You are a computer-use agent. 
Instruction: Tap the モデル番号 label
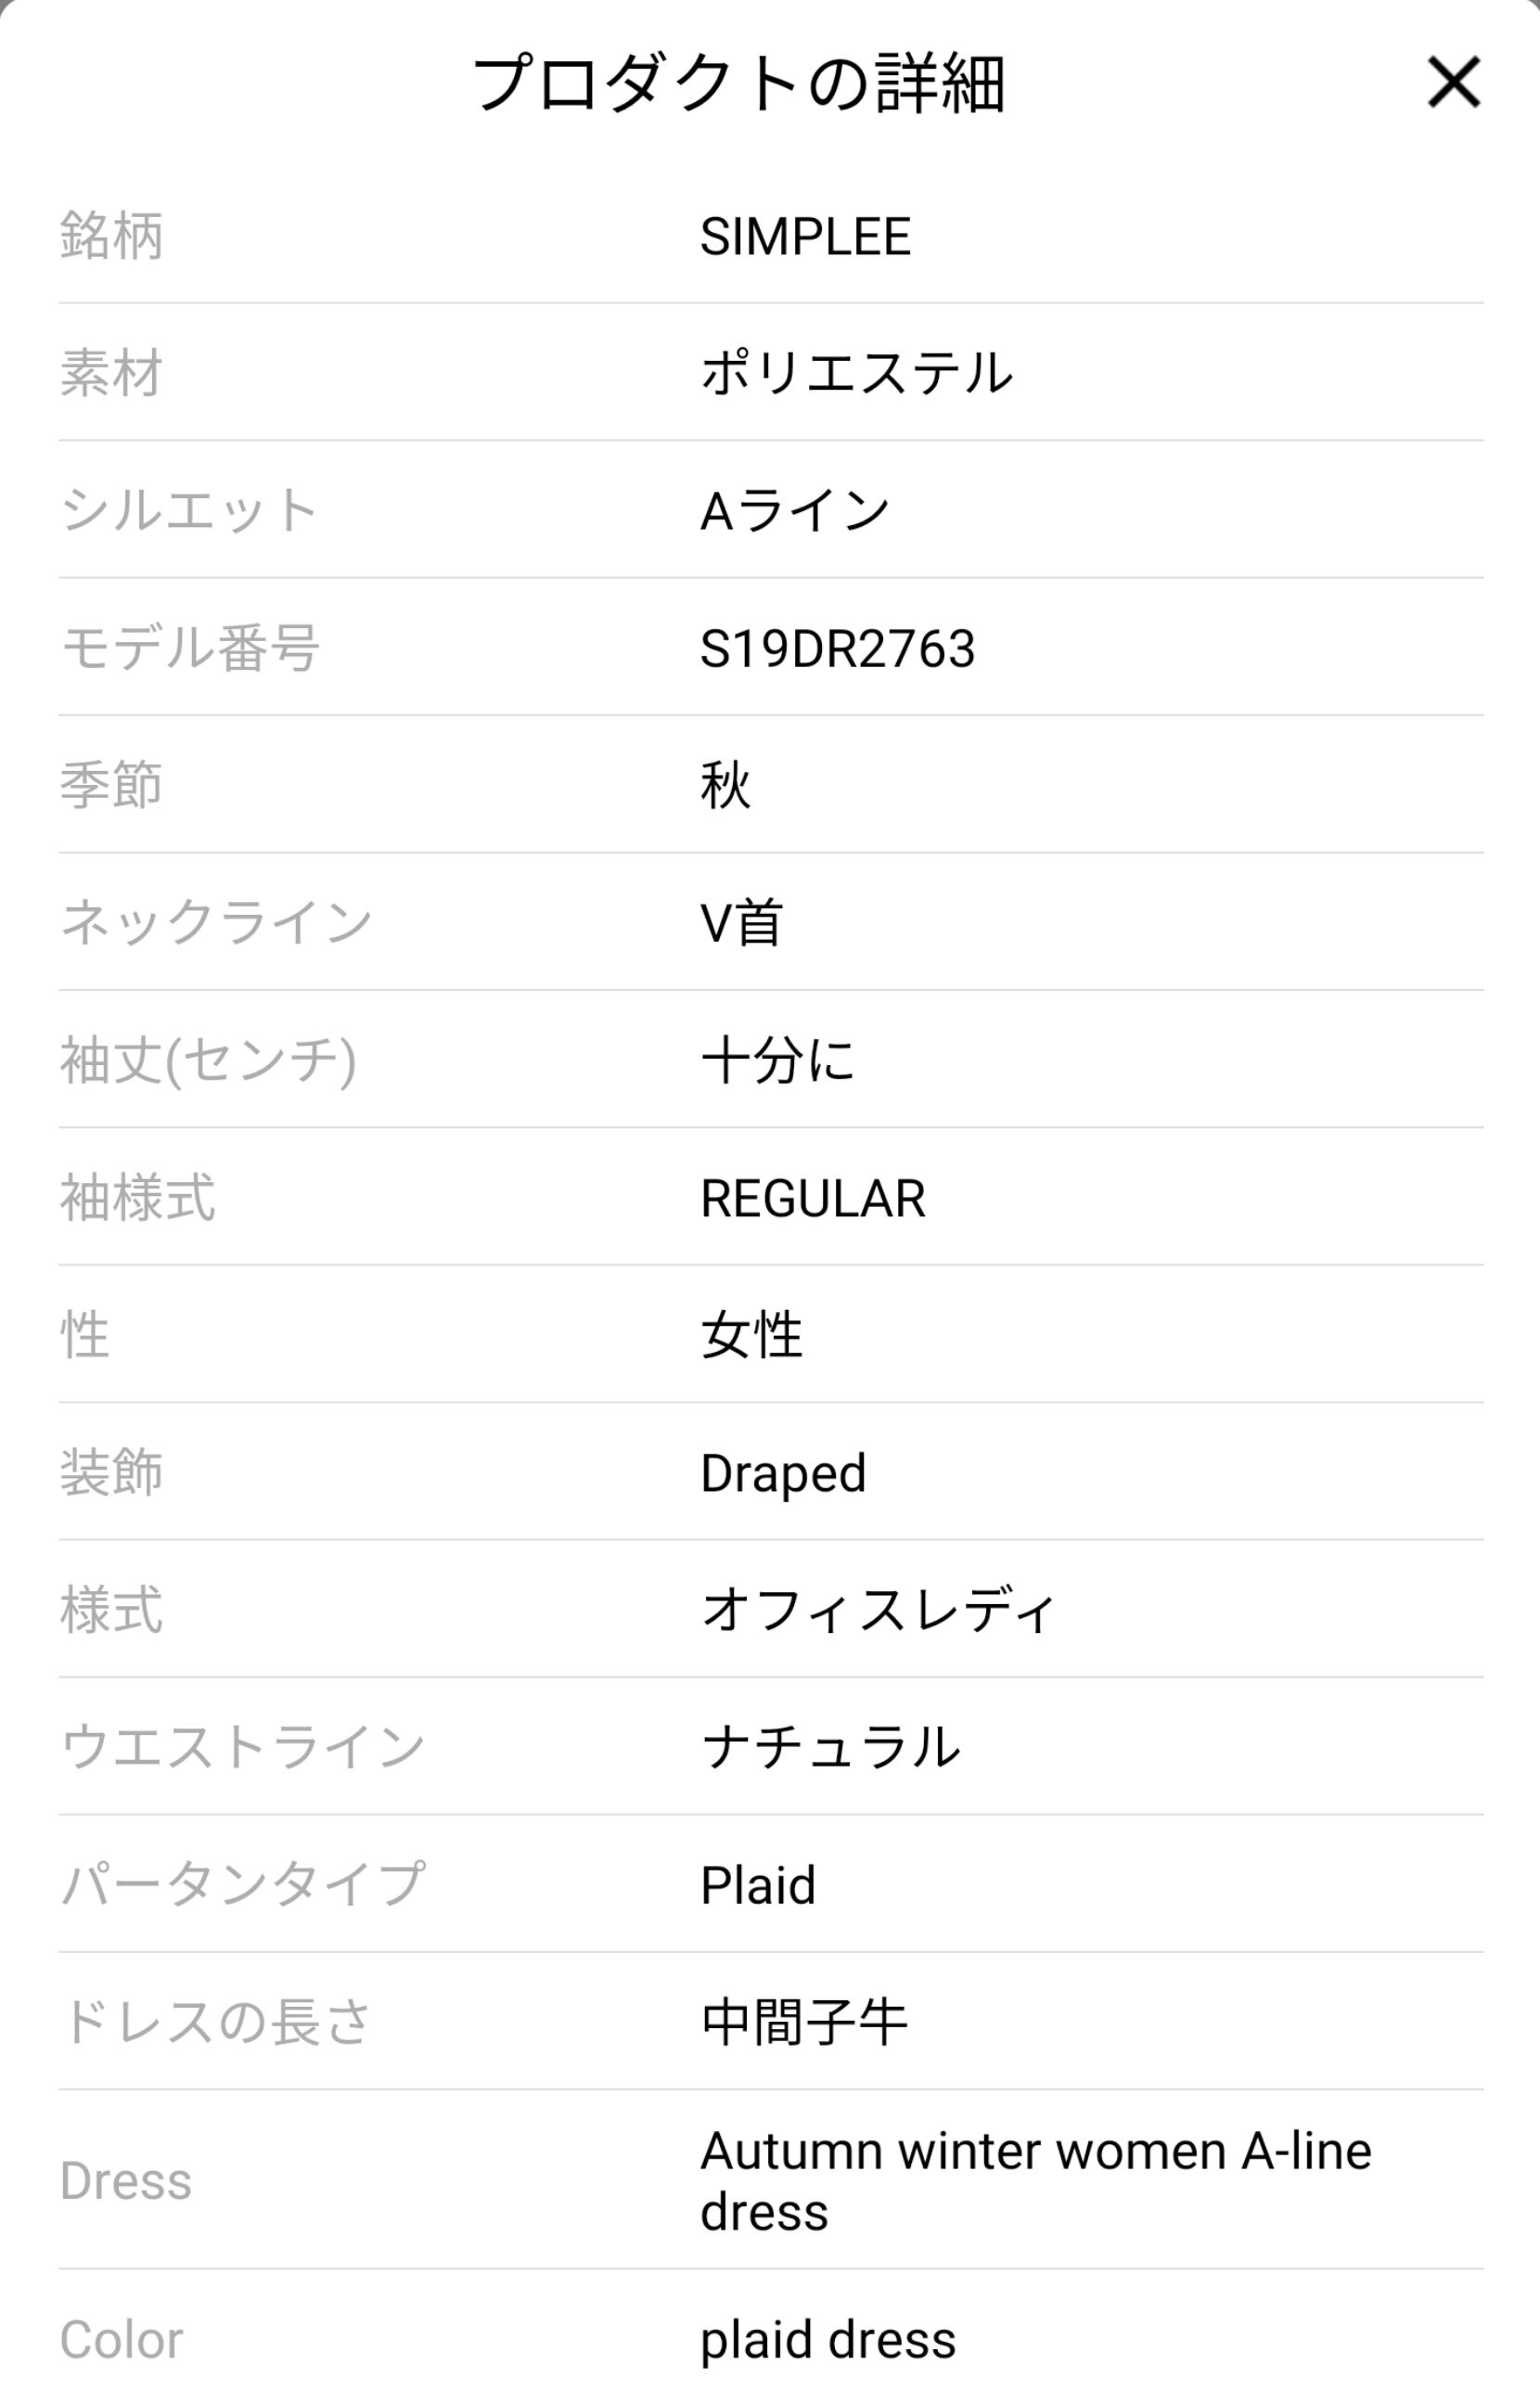190,649
